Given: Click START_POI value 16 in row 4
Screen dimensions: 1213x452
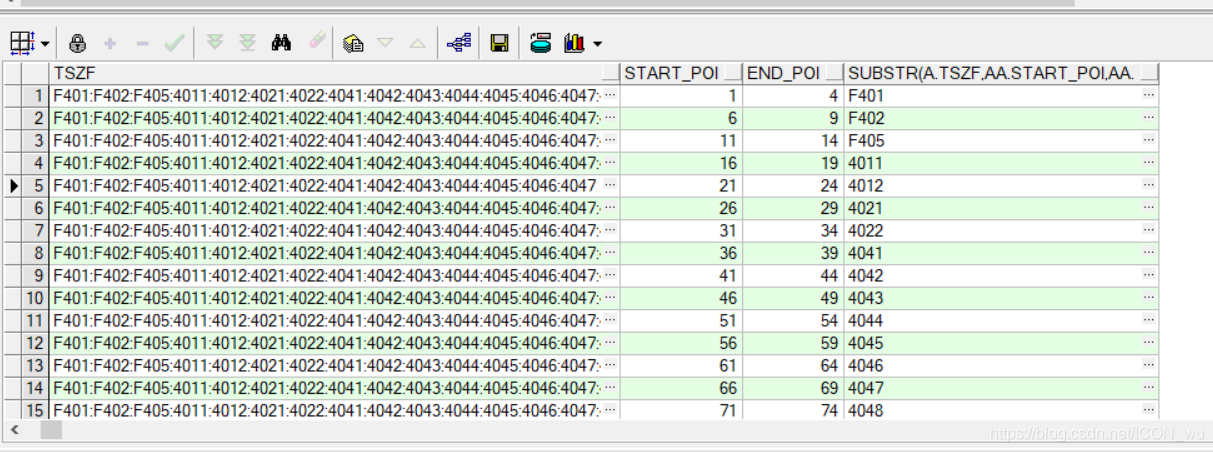Looking at the screenshot, I should 682,163.
